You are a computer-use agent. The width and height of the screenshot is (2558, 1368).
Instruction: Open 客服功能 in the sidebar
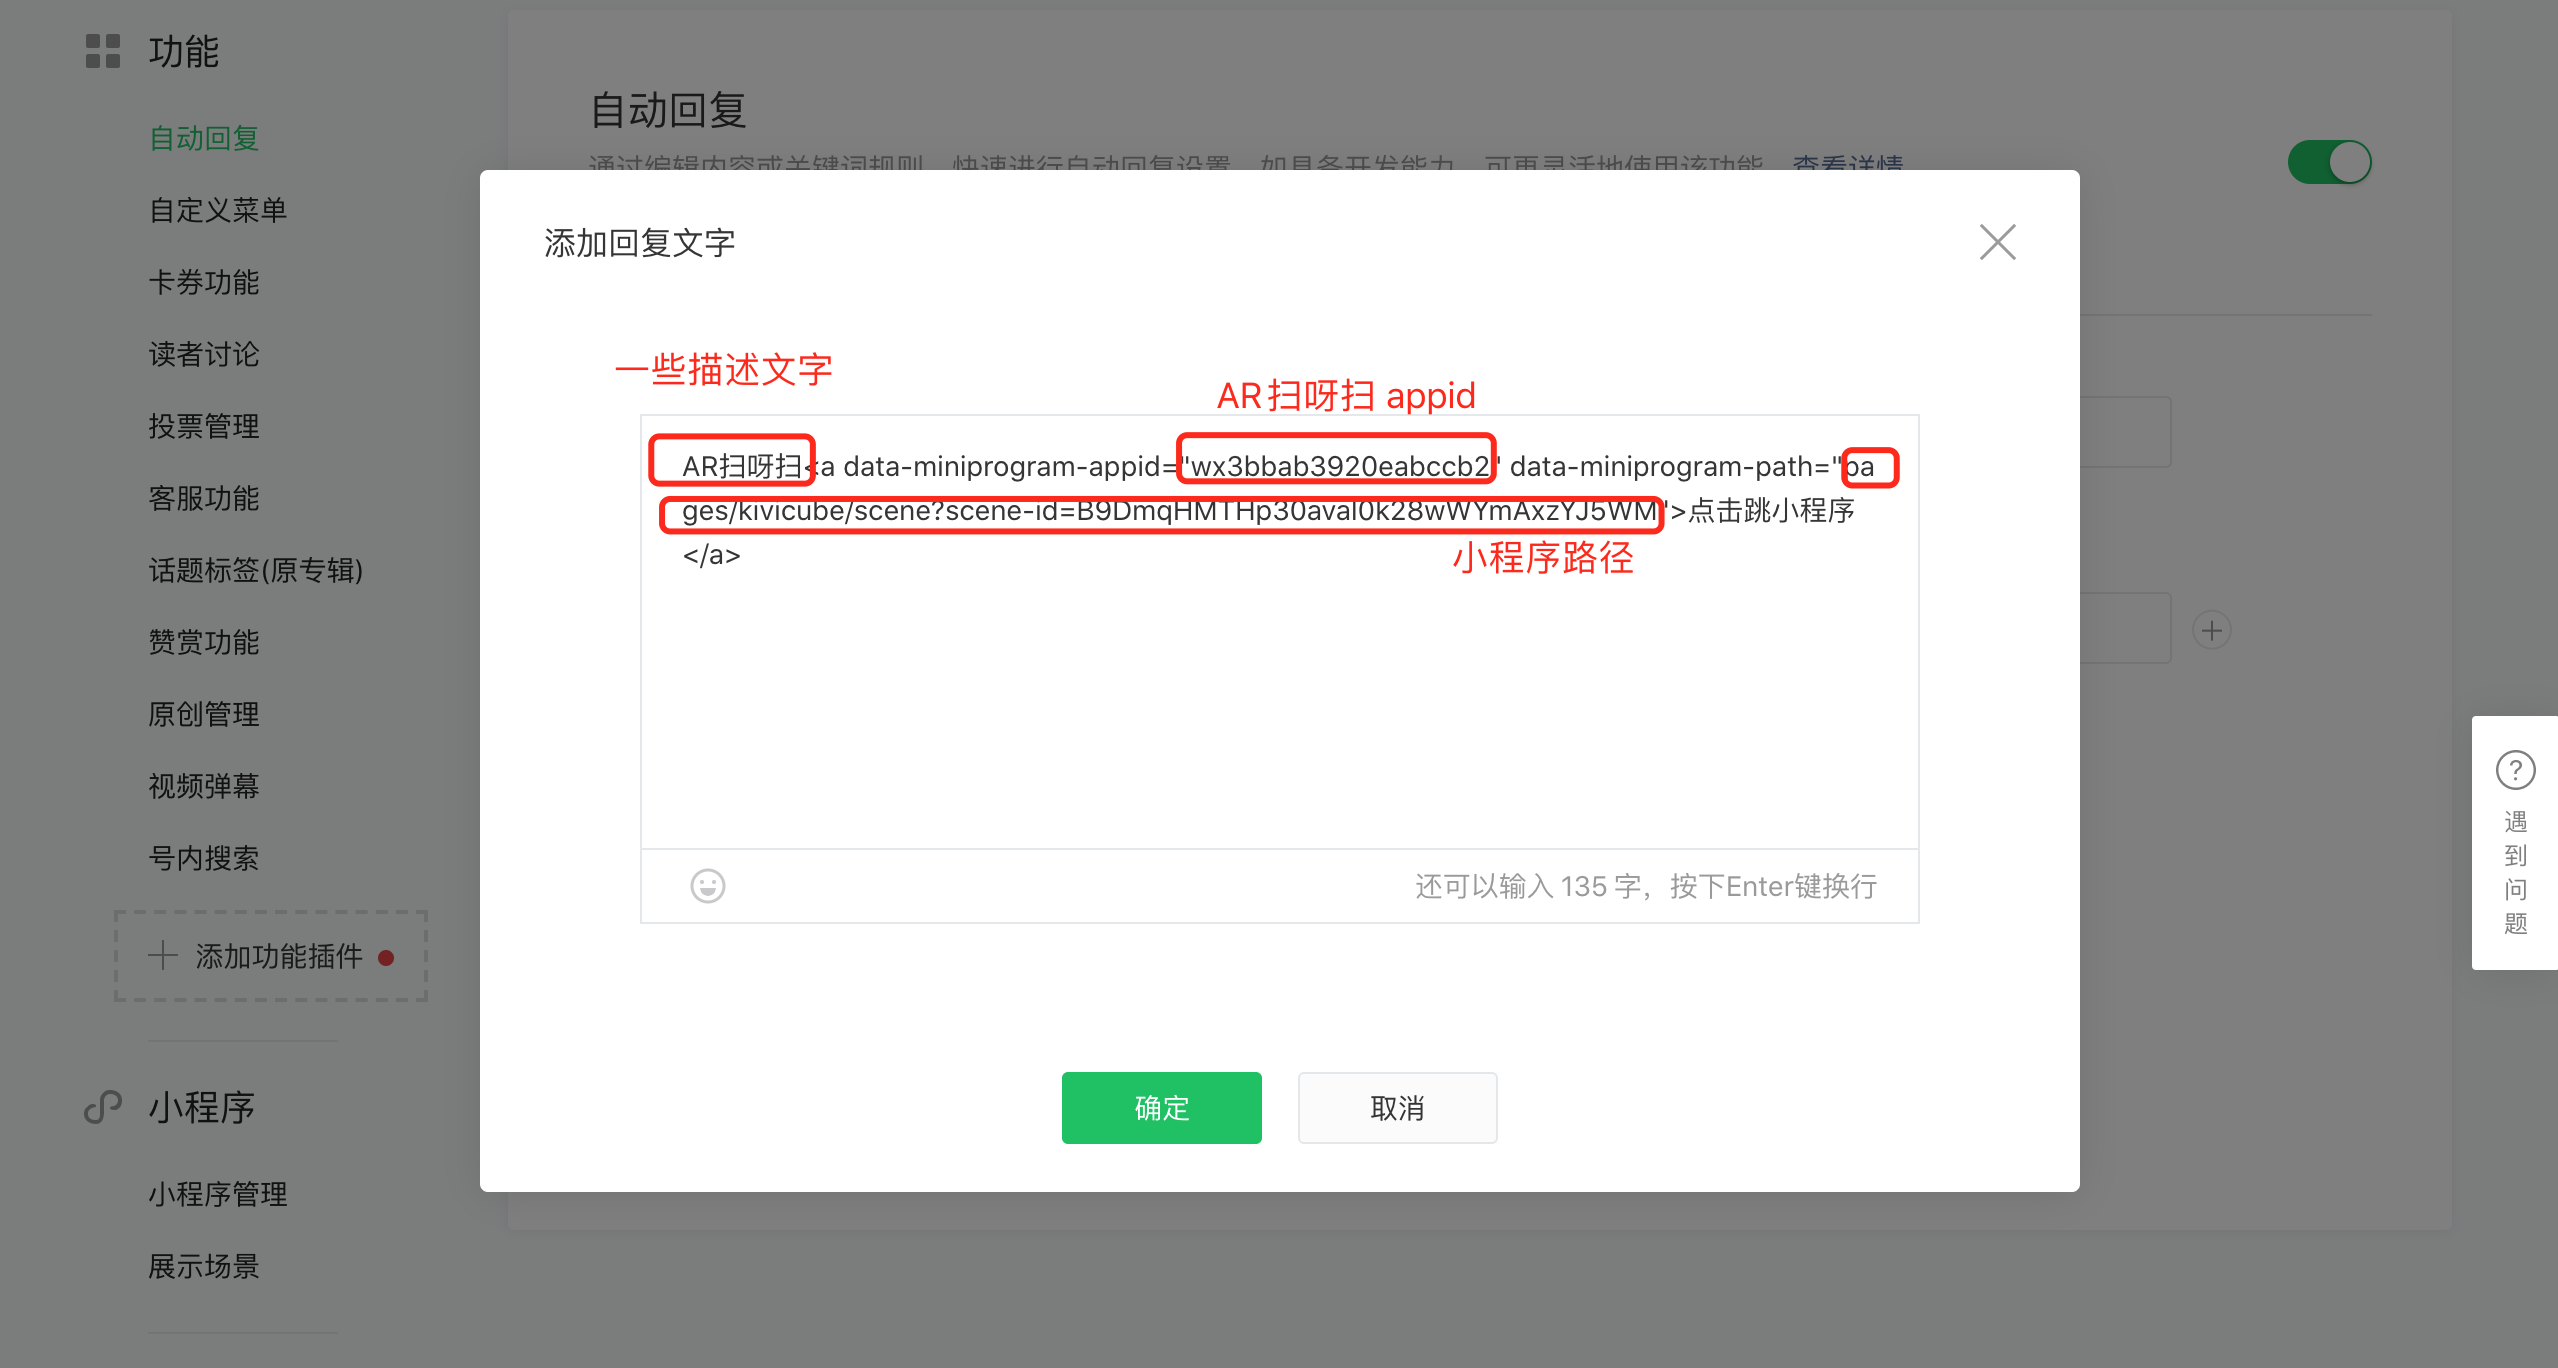[x=204, y=498]
